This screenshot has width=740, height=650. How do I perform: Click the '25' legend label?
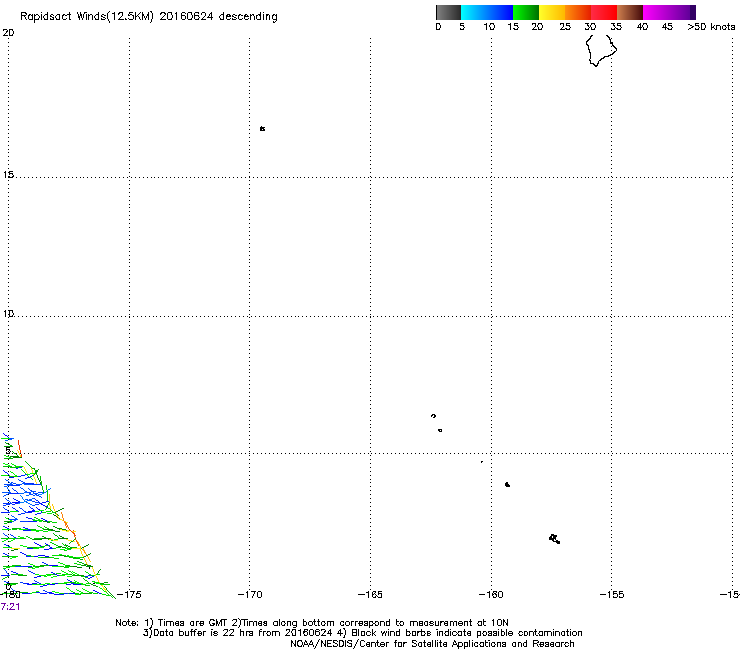pos(565,27)
